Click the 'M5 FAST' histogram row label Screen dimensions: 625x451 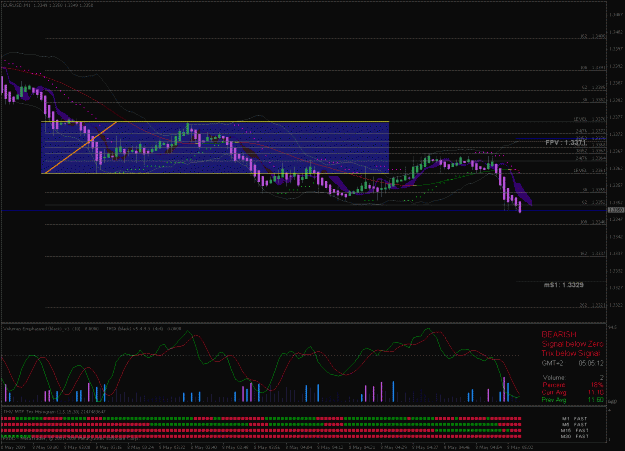(x=574, y=425)
